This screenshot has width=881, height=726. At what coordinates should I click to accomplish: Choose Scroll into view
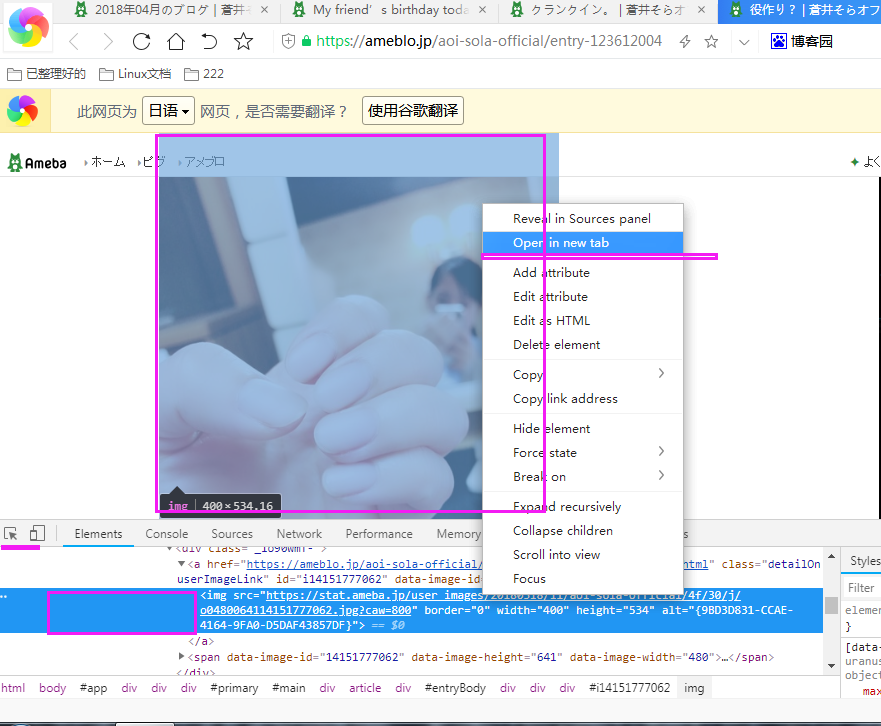pos(582,555)
